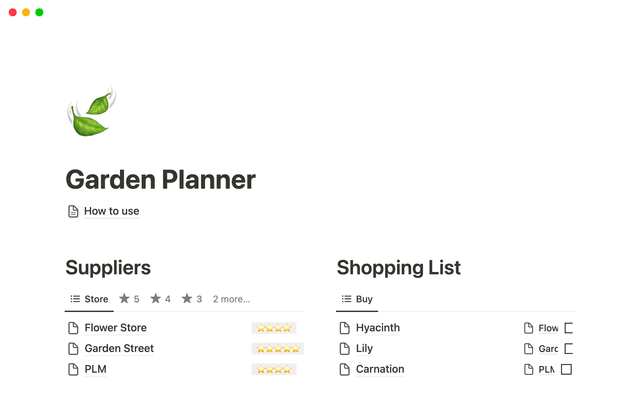
Task: Click the Flower Store star rating
Action: [x=273, y=328]
